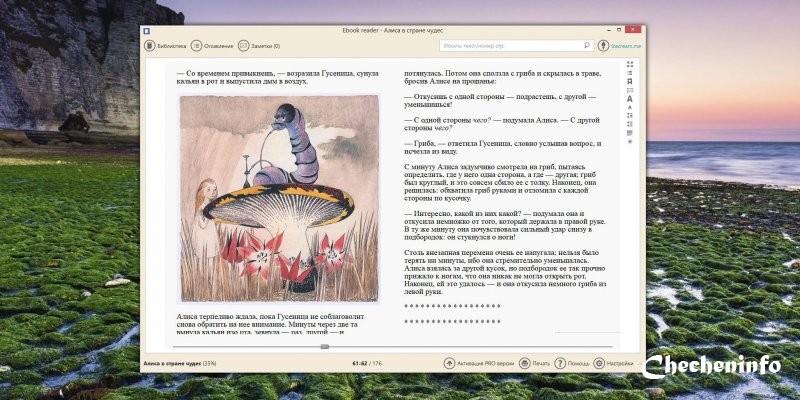Open the Заметки (0) notes panel

[x=259, y=46]
